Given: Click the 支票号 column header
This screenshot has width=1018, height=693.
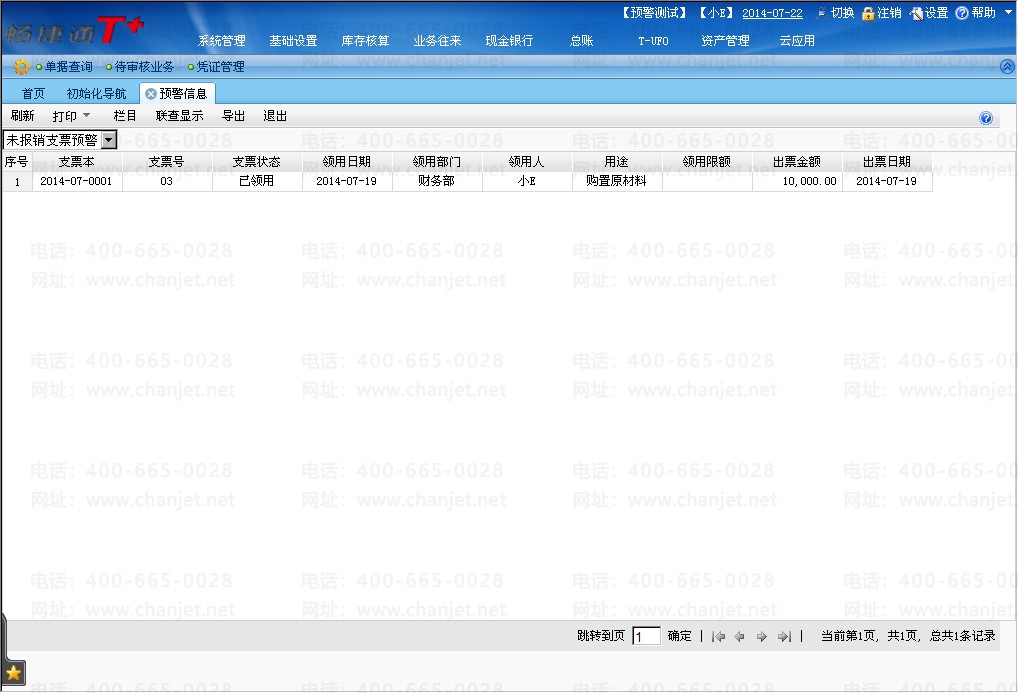Looking at the screenshot, I should (x=167, y=162).
